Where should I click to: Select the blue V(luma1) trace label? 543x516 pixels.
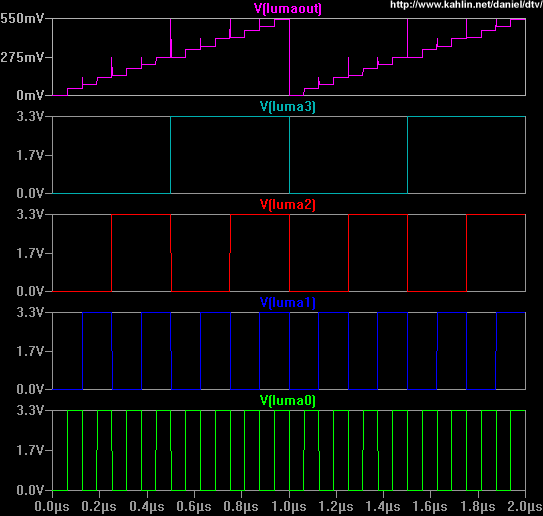click(288, 302)
